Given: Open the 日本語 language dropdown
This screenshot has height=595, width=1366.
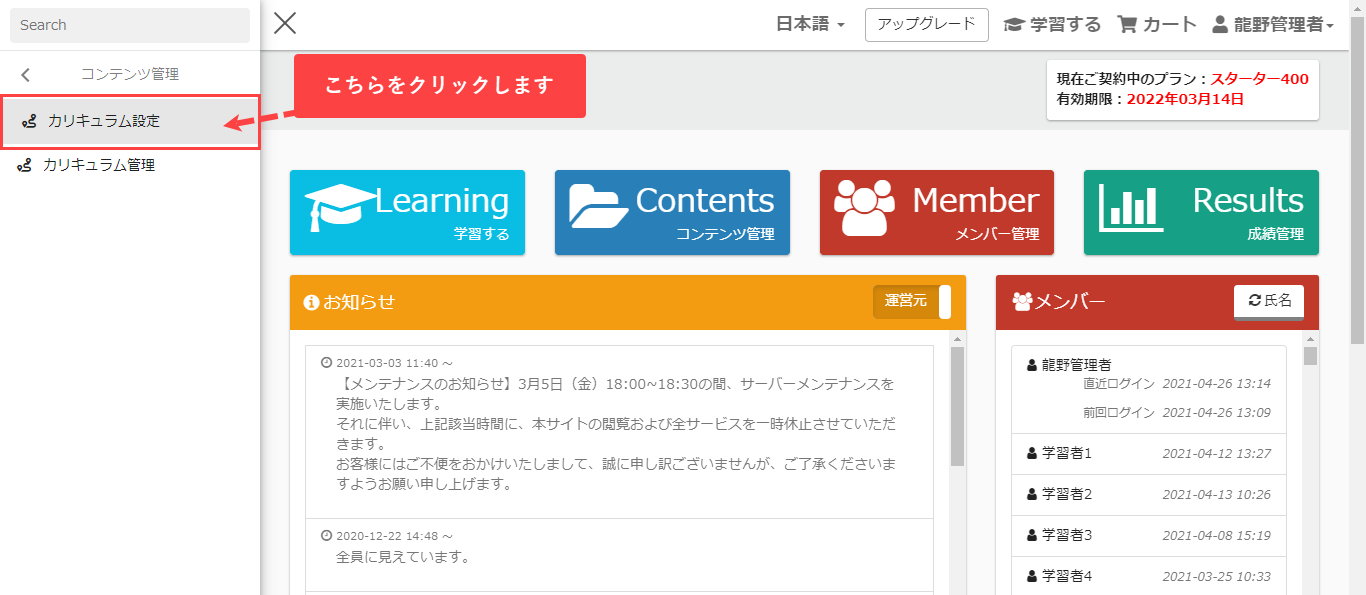Looking at the screenshot, I should [810, 25].
